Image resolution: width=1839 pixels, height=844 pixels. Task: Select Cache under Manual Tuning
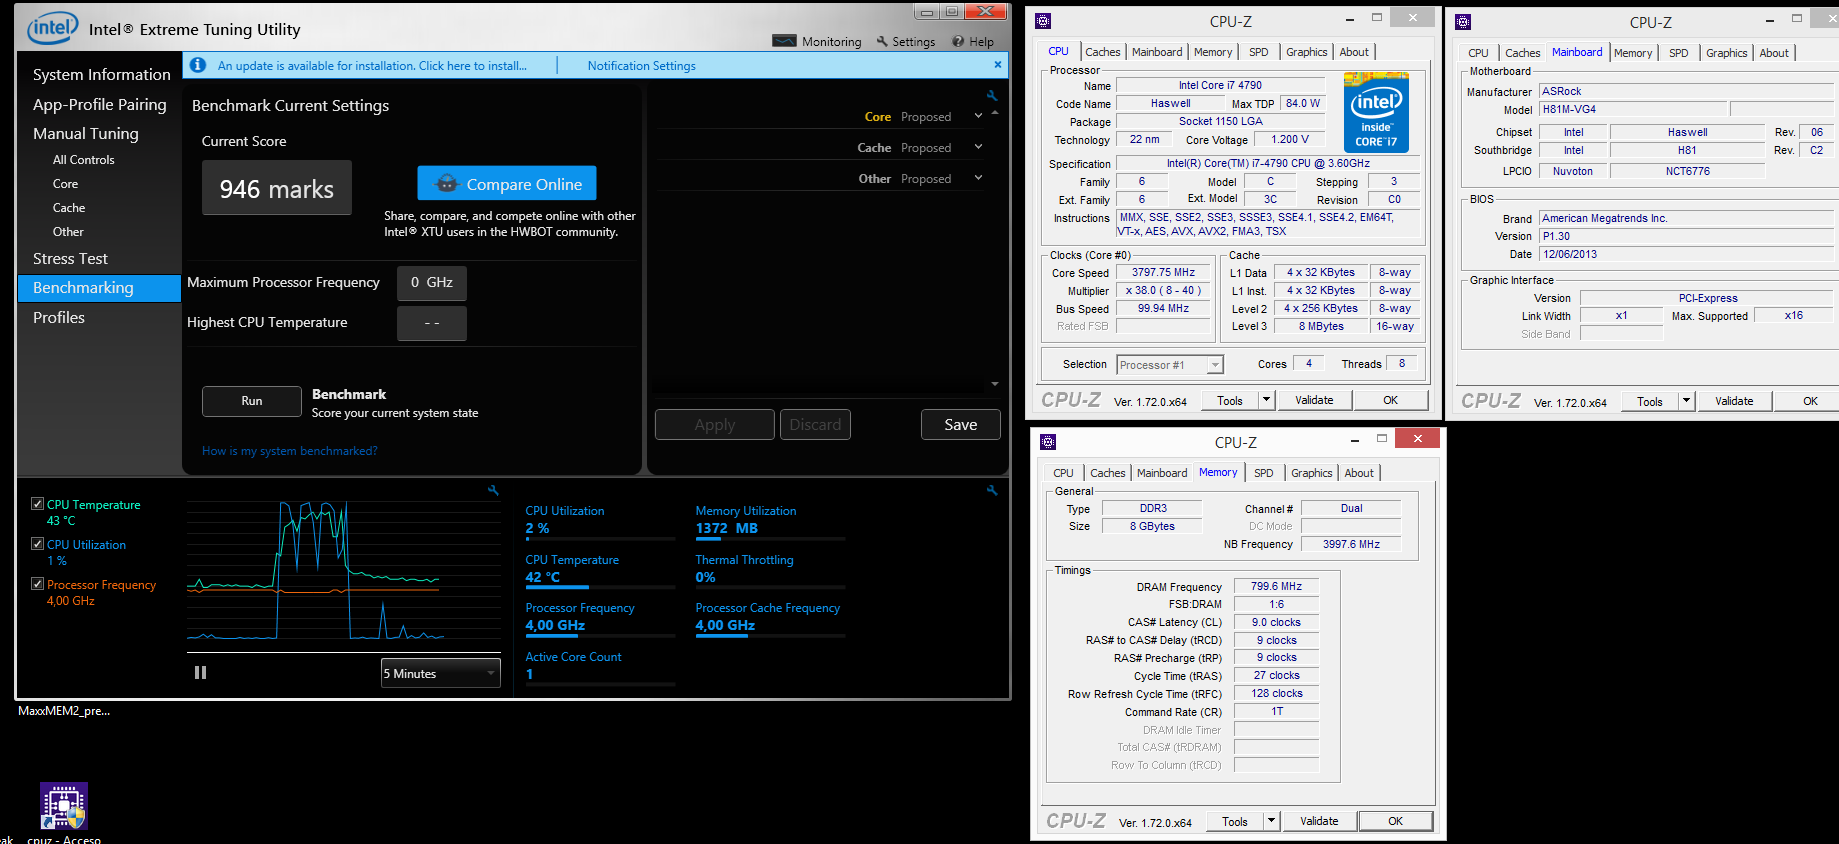pos(69,208)
